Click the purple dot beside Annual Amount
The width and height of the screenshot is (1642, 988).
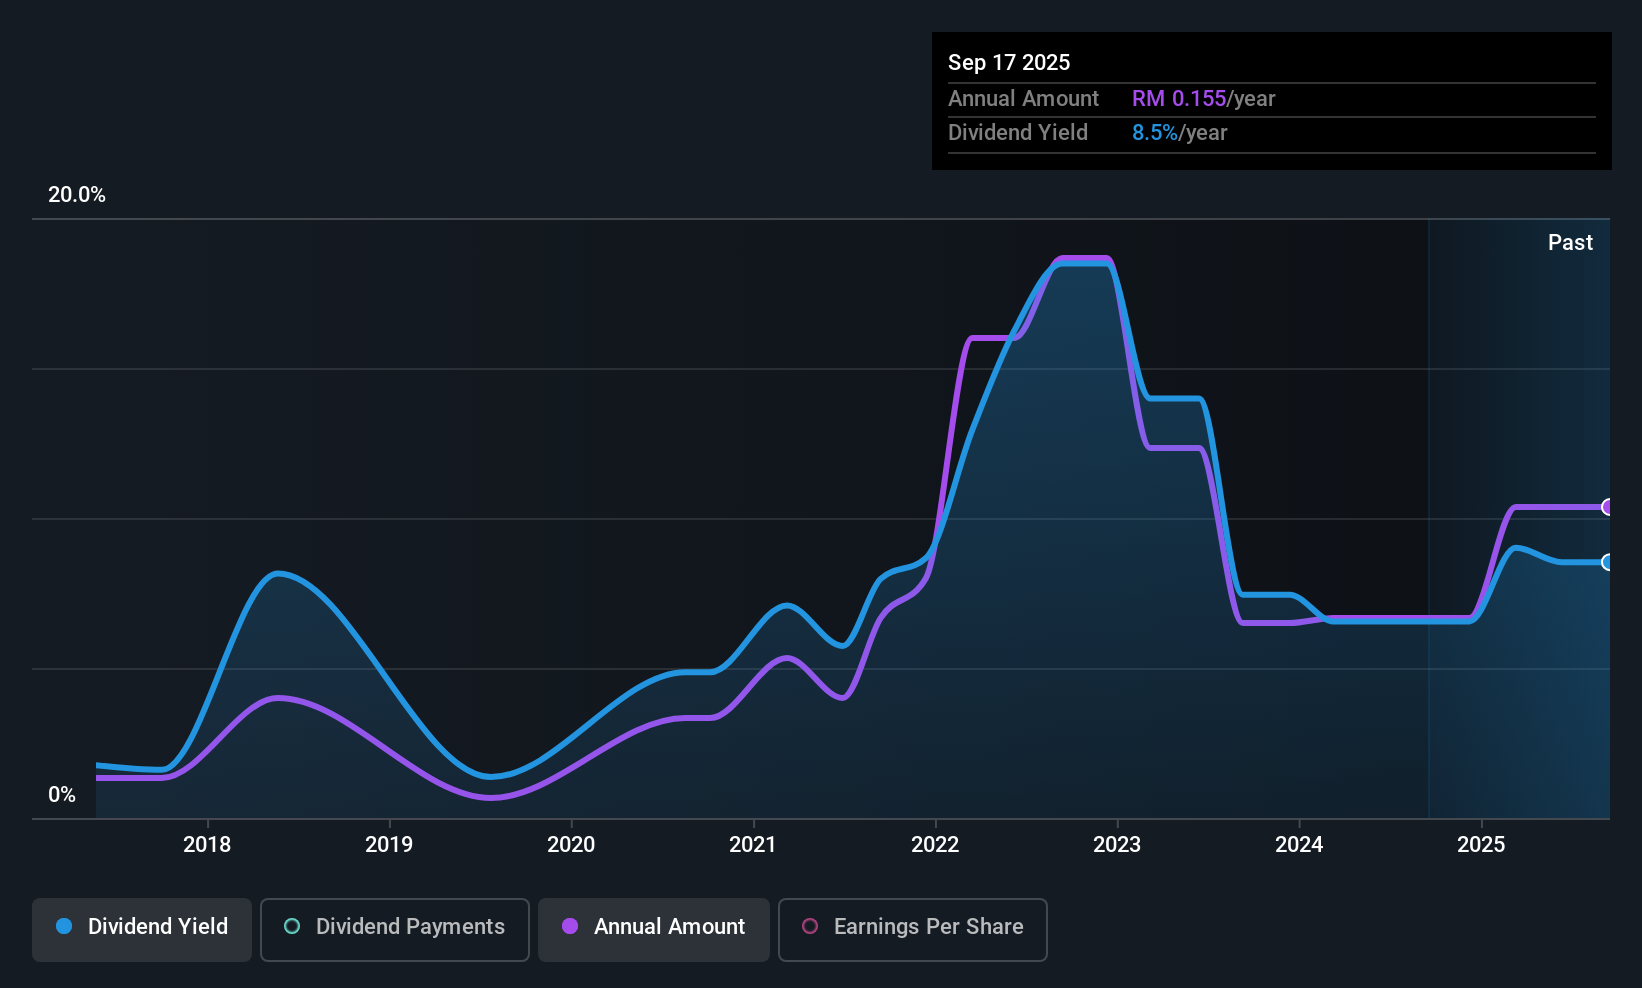570,927
